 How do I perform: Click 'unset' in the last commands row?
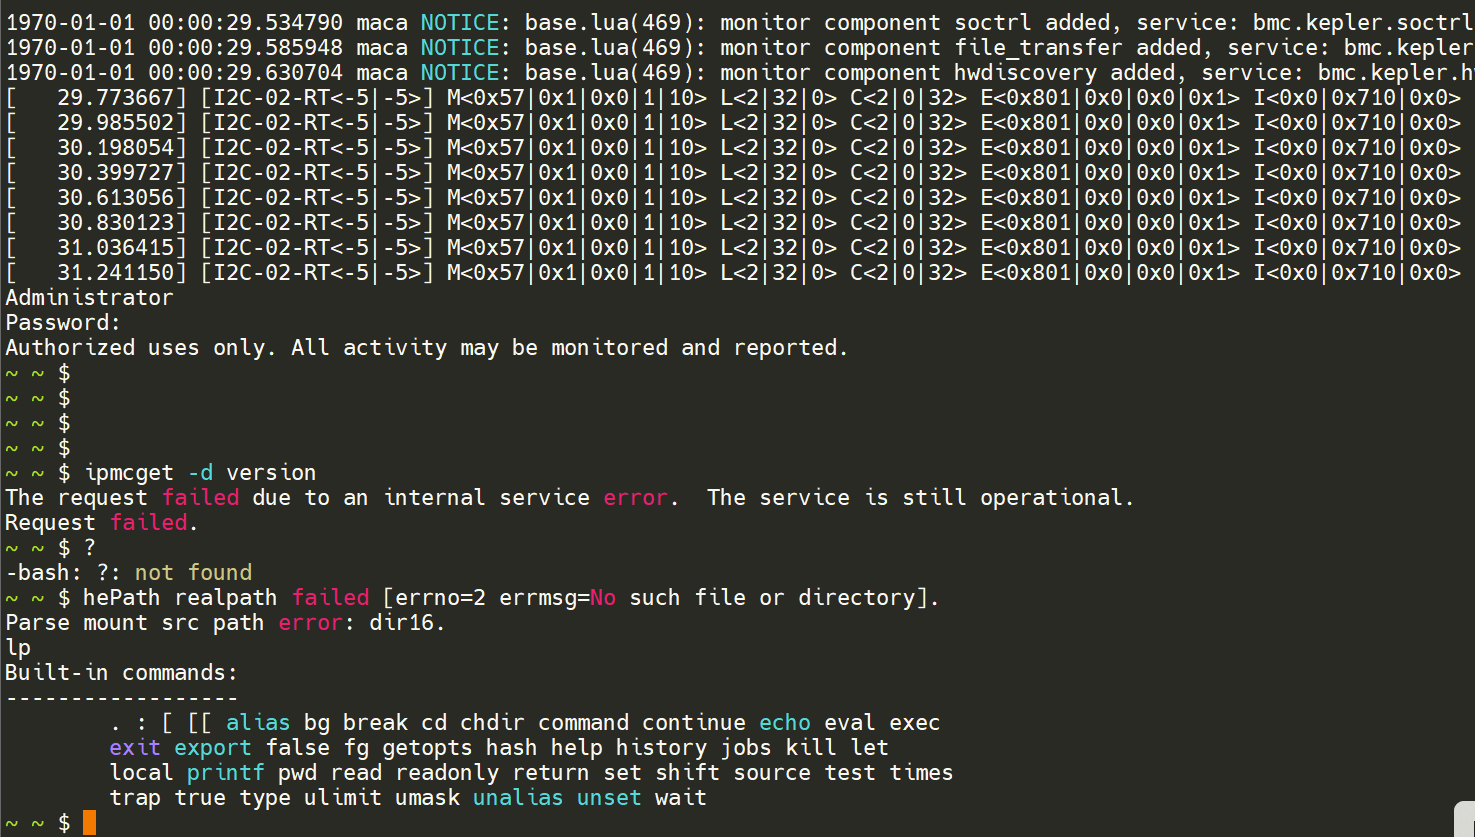(609, 797)
